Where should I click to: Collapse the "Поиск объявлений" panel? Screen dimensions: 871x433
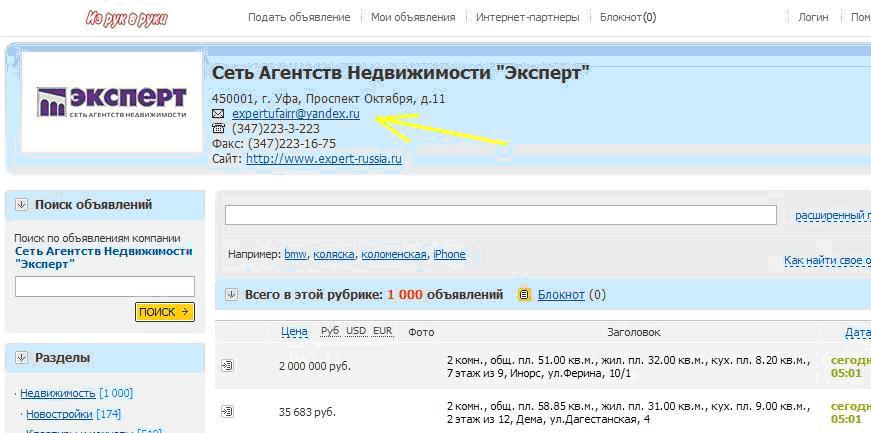click(21, 205)
